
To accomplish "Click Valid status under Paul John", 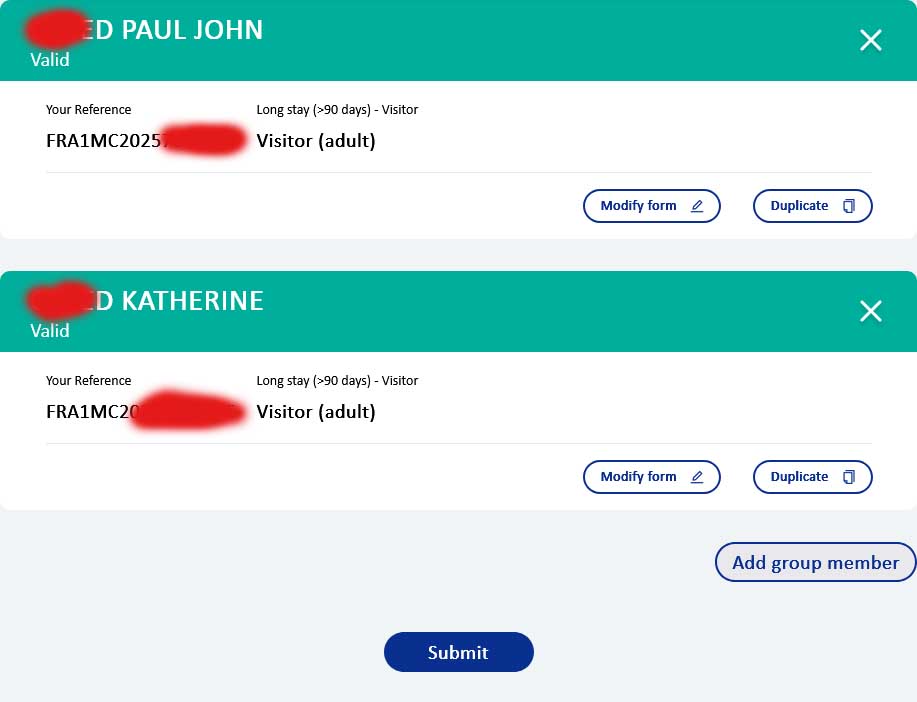I will pyautogui.click(x=50, y=60).
